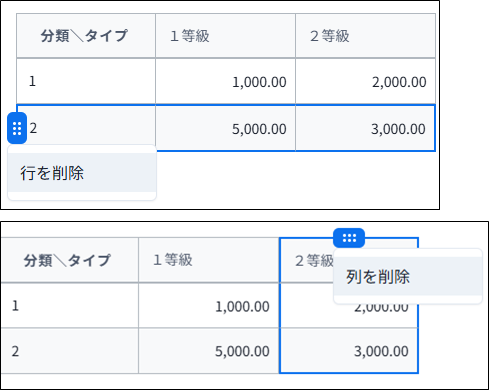Click the row drag handle icon beside row 2
489x390 pixels.
17,128
